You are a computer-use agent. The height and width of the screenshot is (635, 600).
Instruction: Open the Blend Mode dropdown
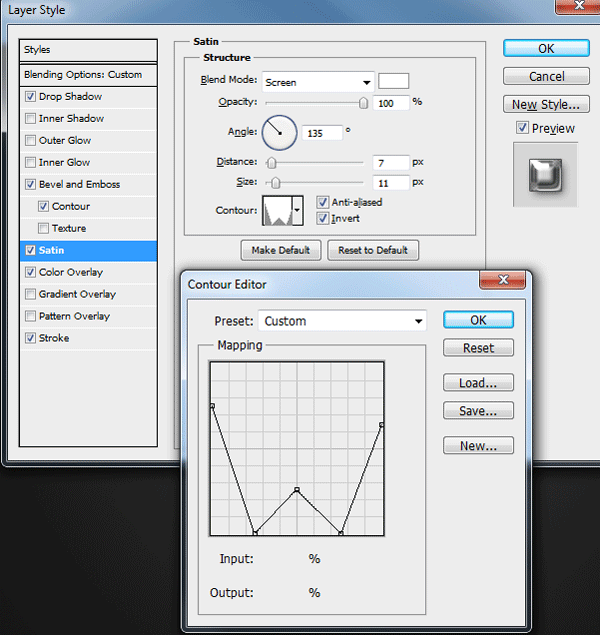(318, 82)
